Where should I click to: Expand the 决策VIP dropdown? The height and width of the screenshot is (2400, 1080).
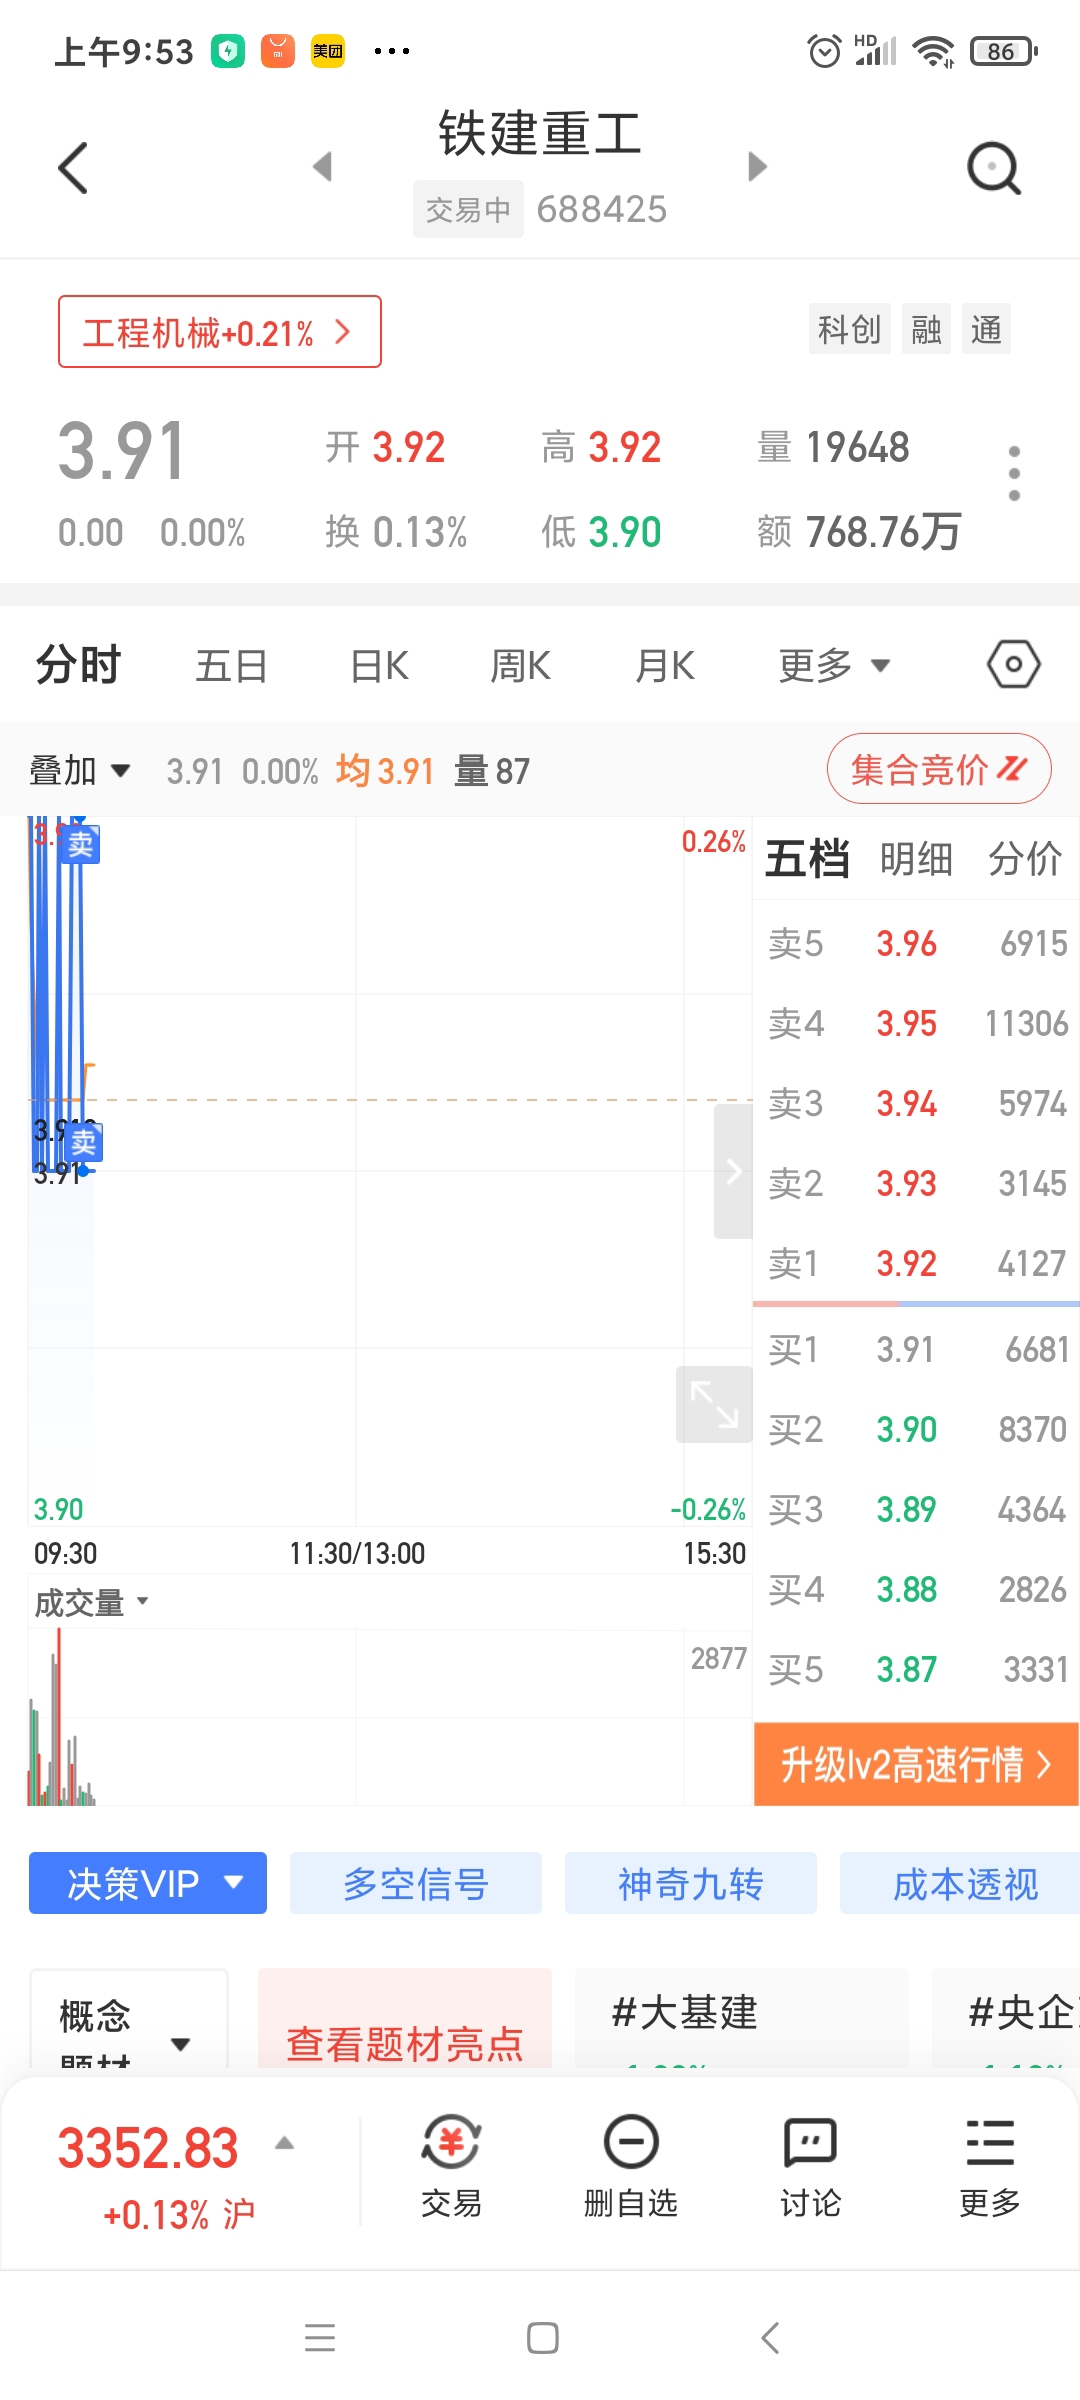point(148,1883)
